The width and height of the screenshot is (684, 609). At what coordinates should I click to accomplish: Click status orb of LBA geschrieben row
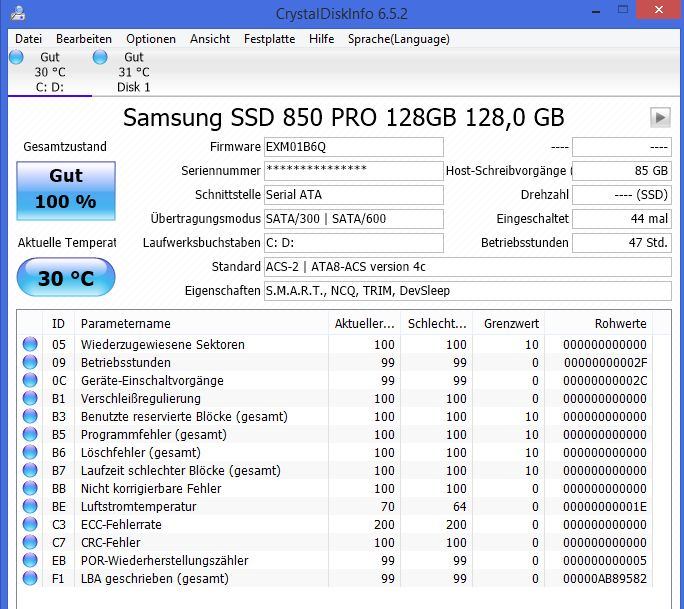[30, 578]
